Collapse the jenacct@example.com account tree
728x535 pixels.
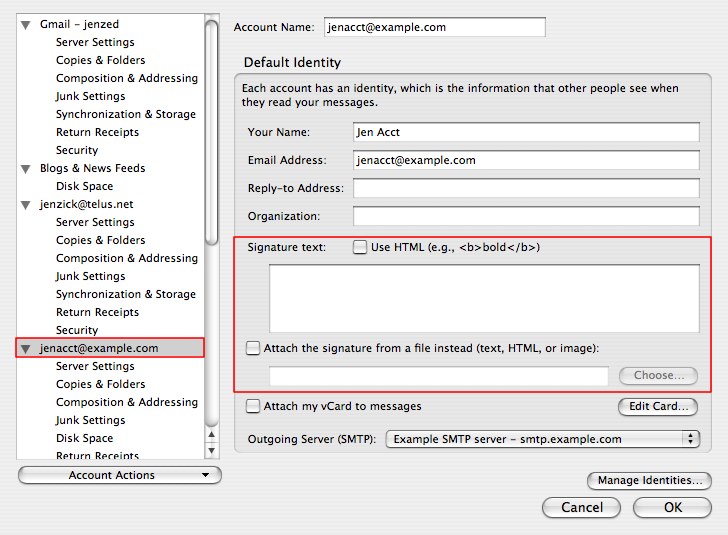point(26,348)
